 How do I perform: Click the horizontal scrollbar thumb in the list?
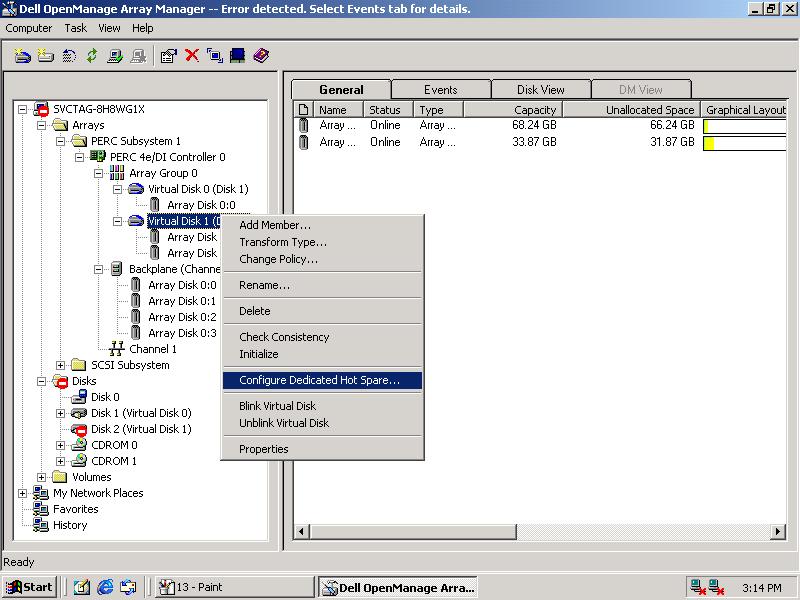pos(412,532)
